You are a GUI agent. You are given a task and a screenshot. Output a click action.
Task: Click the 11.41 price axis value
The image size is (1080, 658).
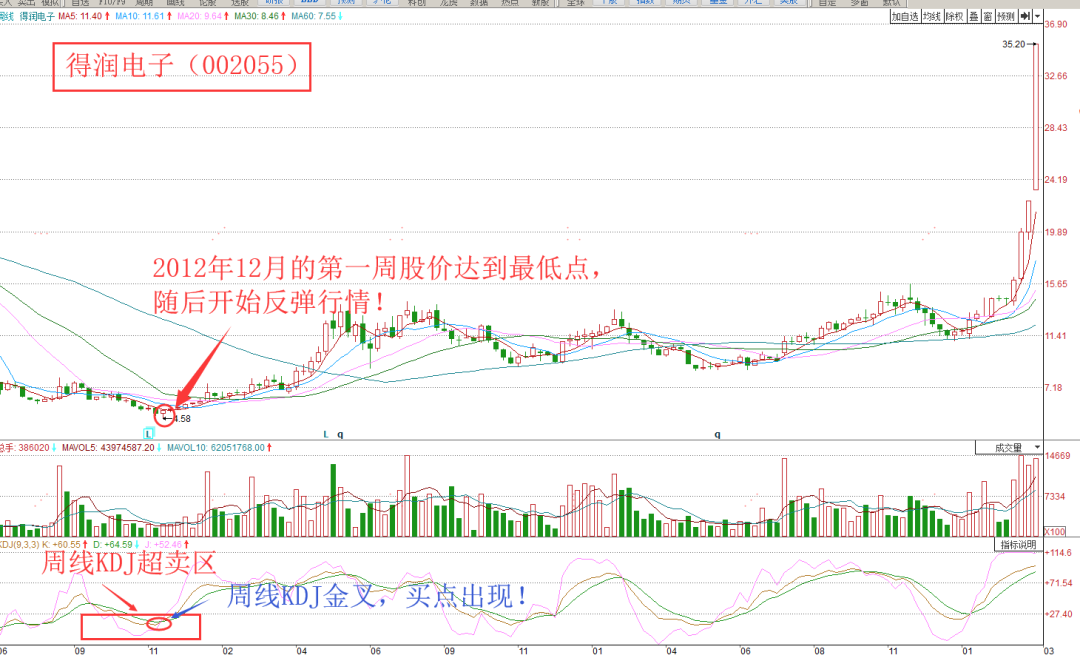click(1056, 336)
